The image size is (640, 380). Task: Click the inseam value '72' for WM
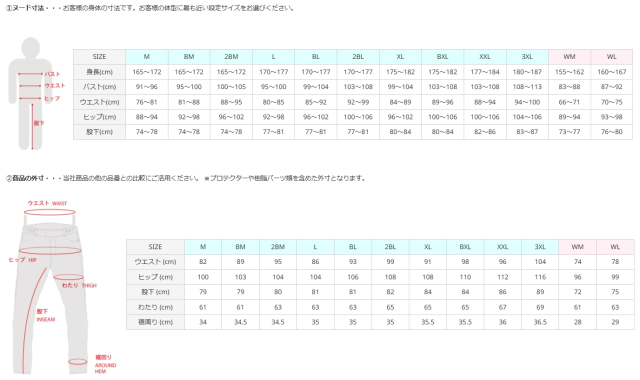click(x=577, y=292)
